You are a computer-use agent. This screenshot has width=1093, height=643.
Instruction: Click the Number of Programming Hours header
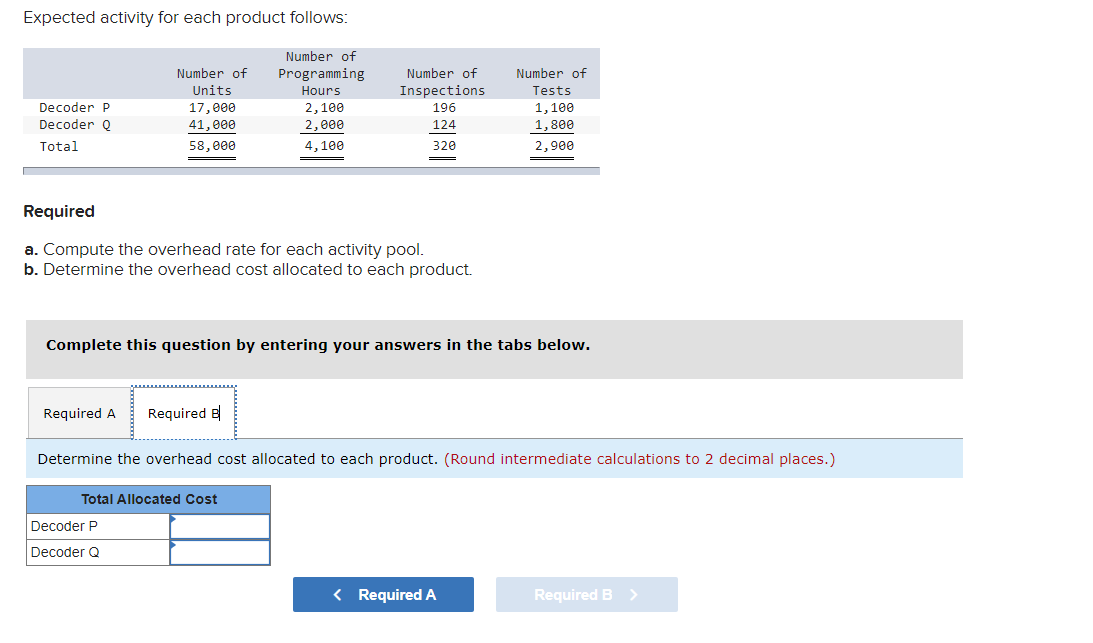[x=321, y=73]
